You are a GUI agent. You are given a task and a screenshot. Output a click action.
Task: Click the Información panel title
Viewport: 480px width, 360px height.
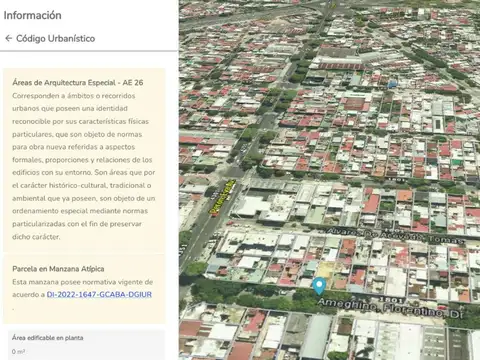coord(32,15)
